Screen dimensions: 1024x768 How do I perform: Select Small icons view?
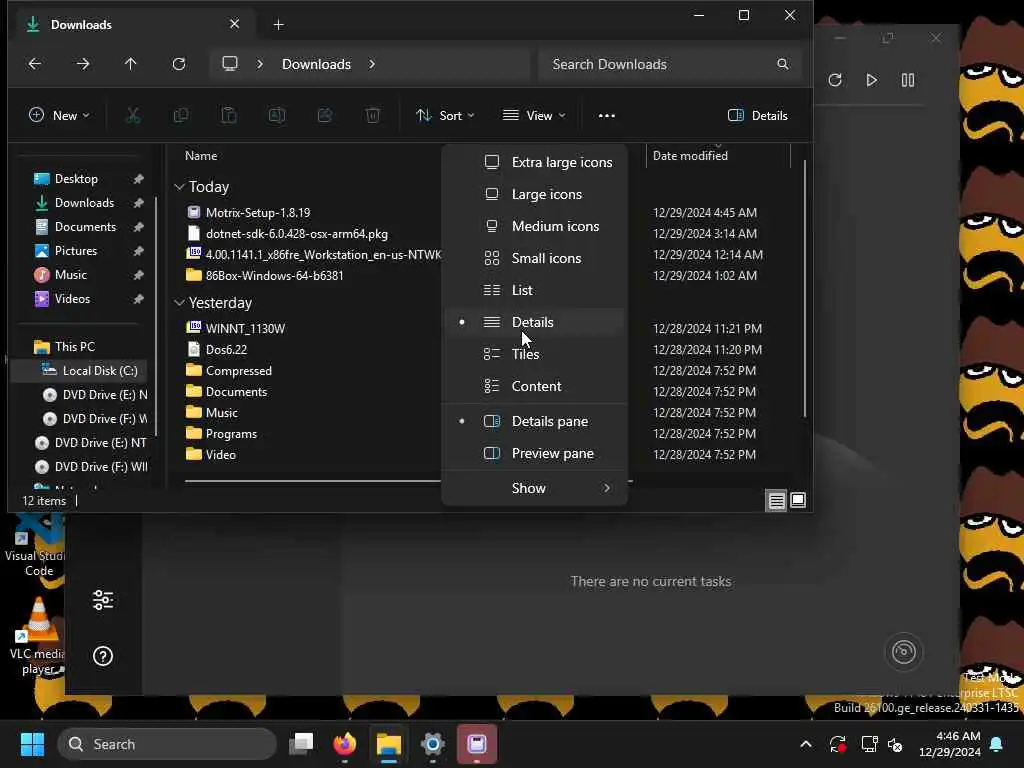(x=534, y=258)
